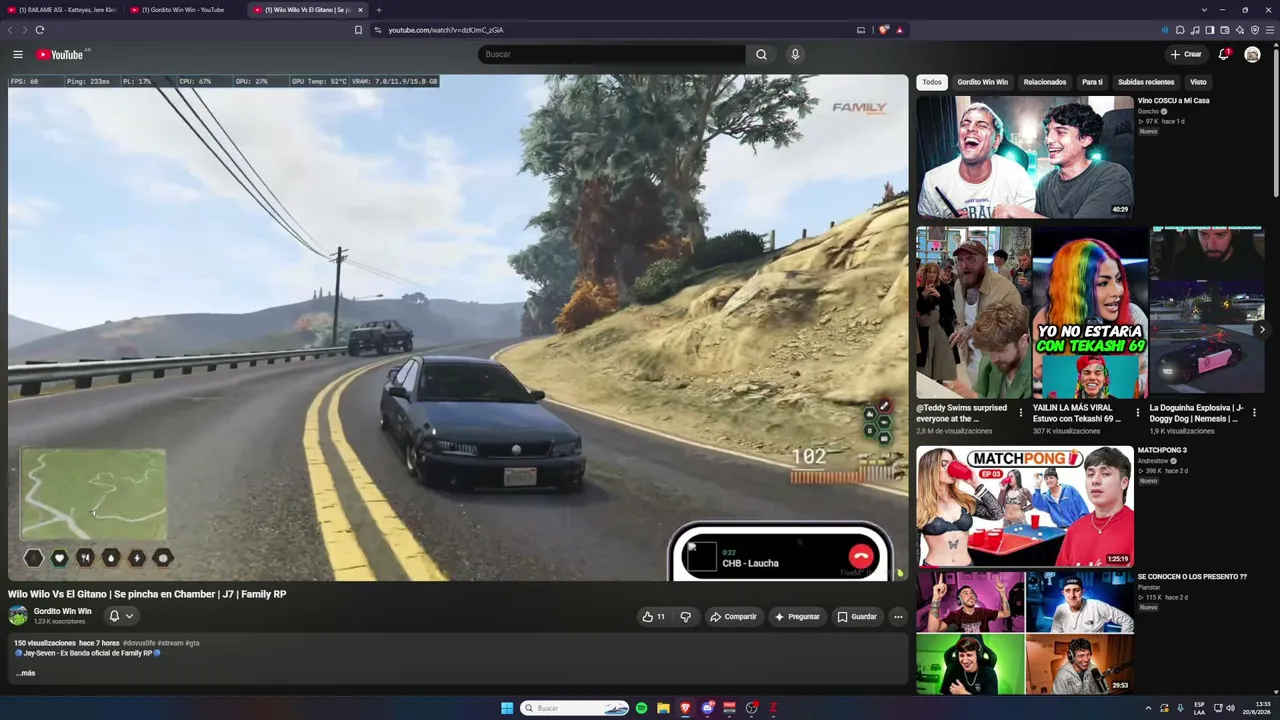
Task: Click the Preguntar button
Action: tap(797, 617)
